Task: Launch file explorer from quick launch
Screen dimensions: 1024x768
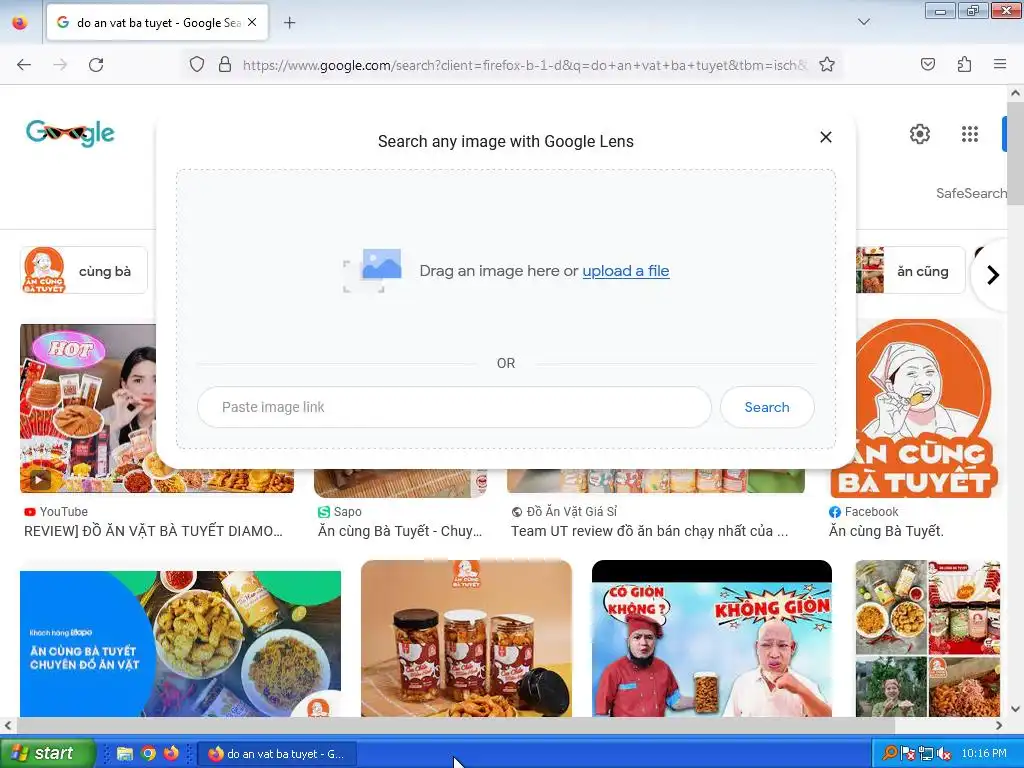Action: [x=124, y=754]
